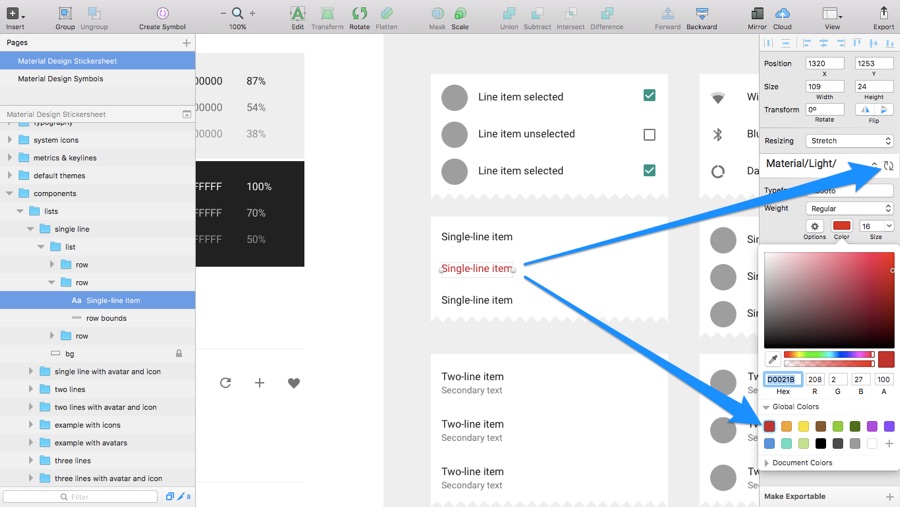Screen dimensions: 900x507
Task: Adjust the hue slider
Action: (x=829, y=354)
